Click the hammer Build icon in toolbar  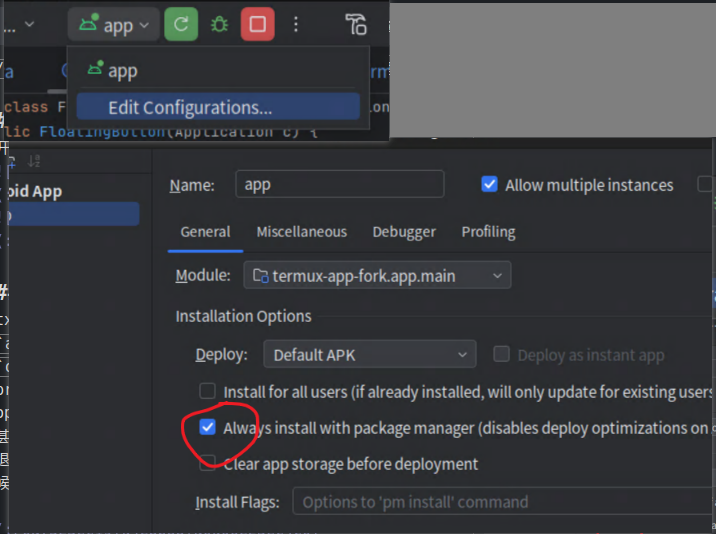[356, 25]
